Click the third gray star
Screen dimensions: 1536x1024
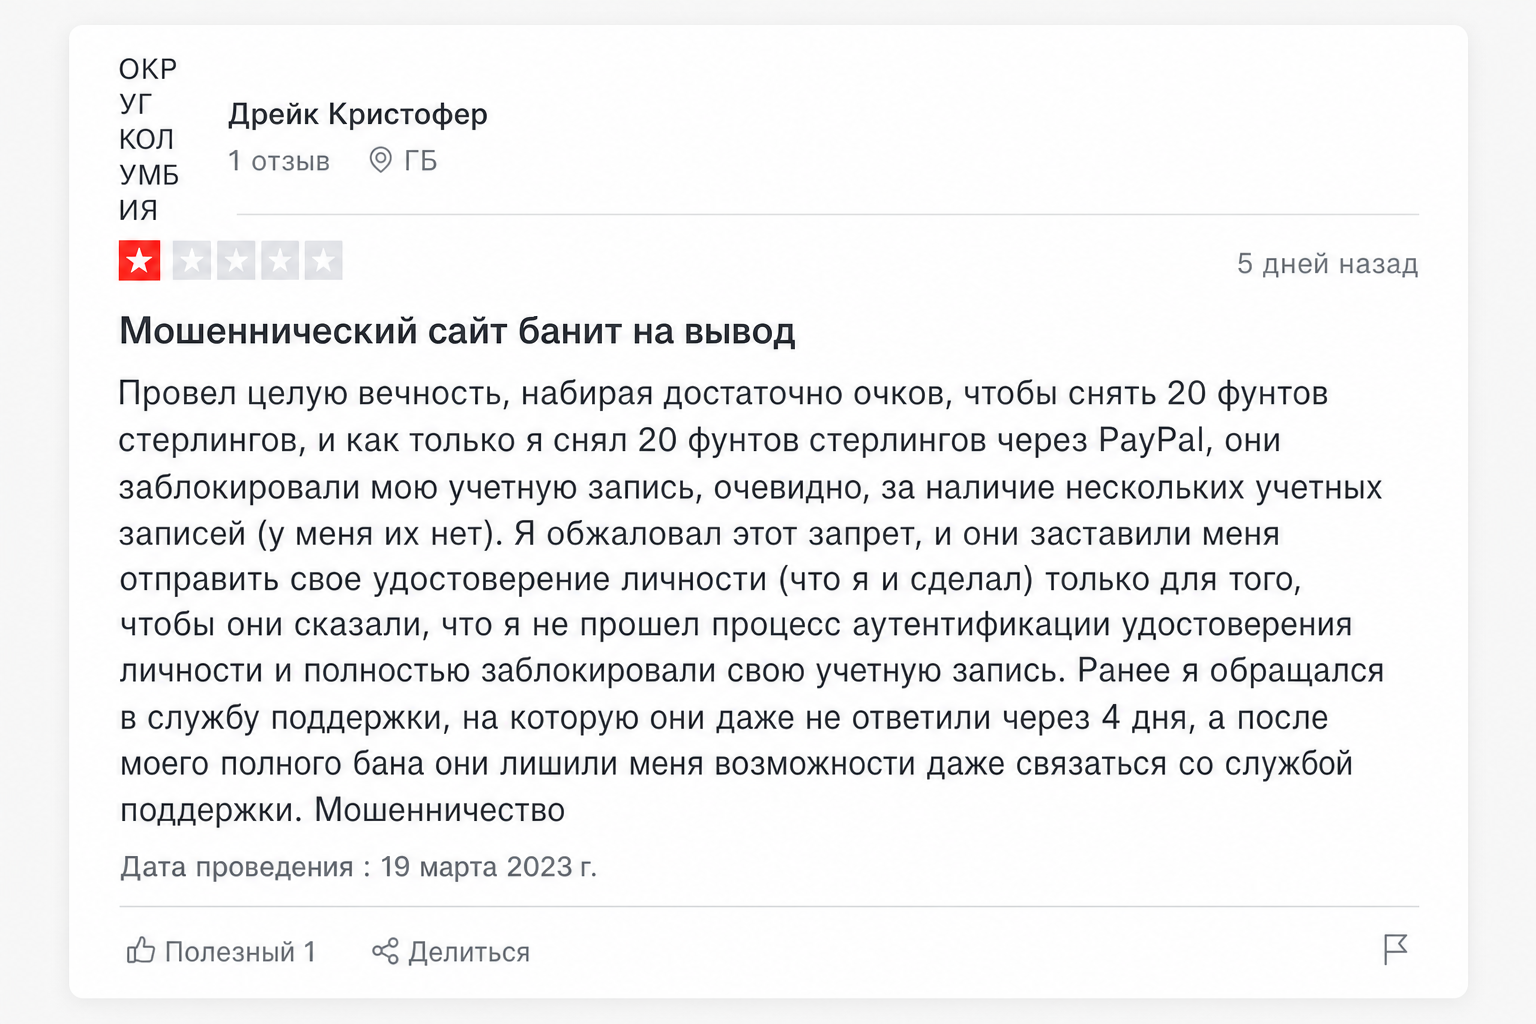coord(236,261)
